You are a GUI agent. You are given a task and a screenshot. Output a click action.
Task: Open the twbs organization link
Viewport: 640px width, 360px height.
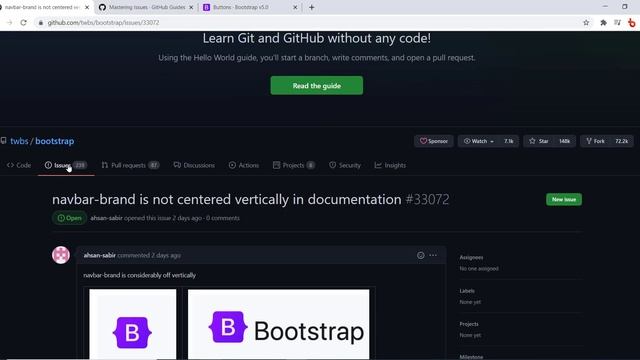point(19,141)
